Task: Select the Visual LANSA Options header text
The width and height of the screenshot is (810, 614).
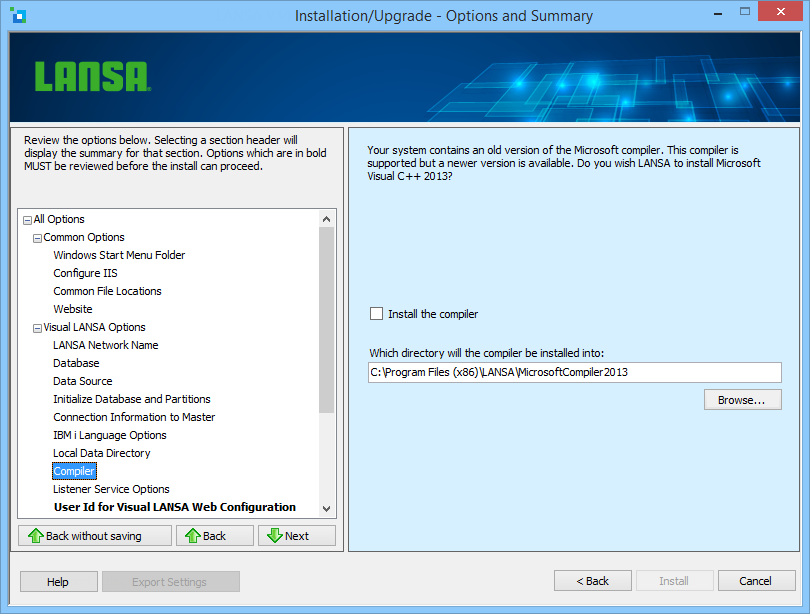Action: point(95,327)
